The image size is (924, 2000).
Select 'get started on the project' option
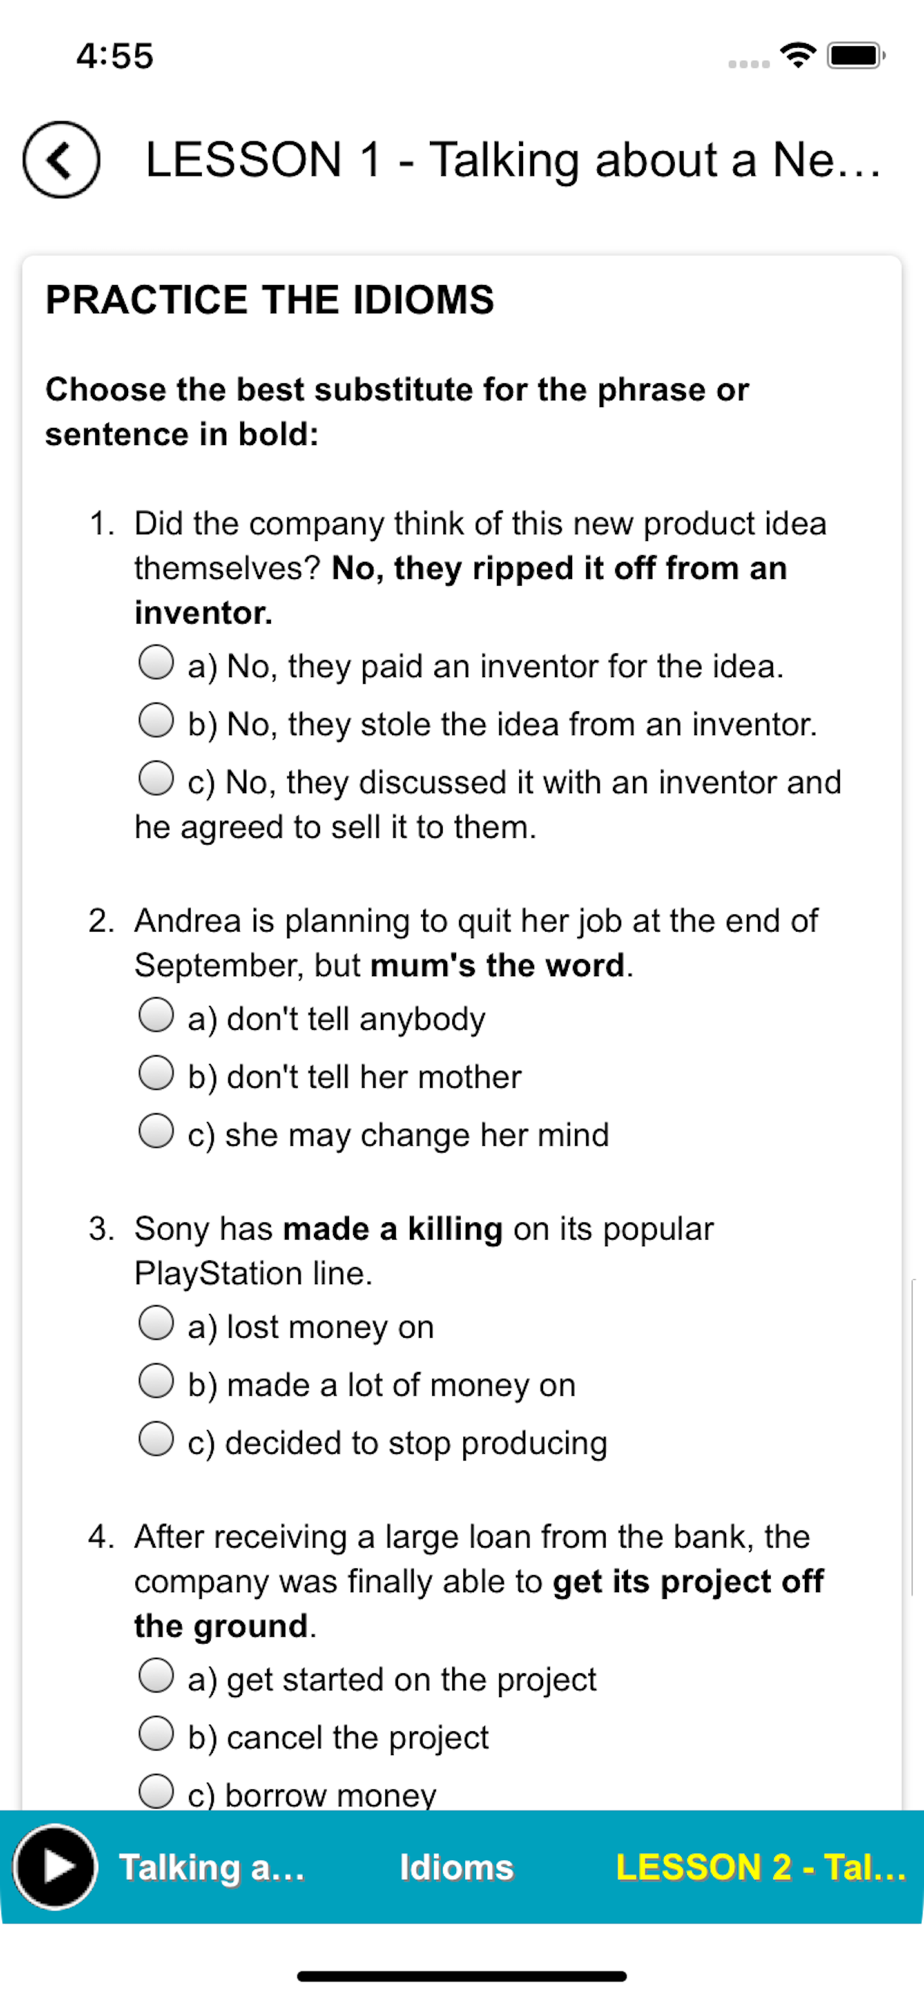[x=156, y=1676]
